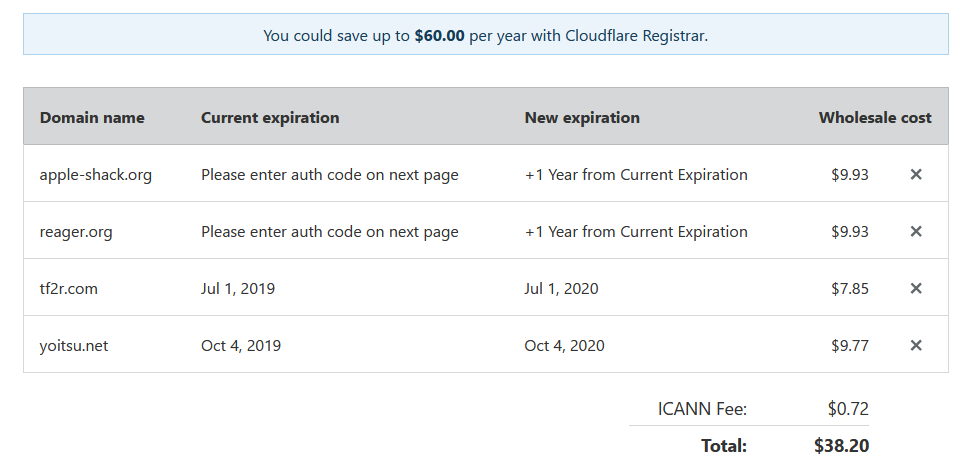Remove yoitsu.net using its X icon

coord(915,345)
